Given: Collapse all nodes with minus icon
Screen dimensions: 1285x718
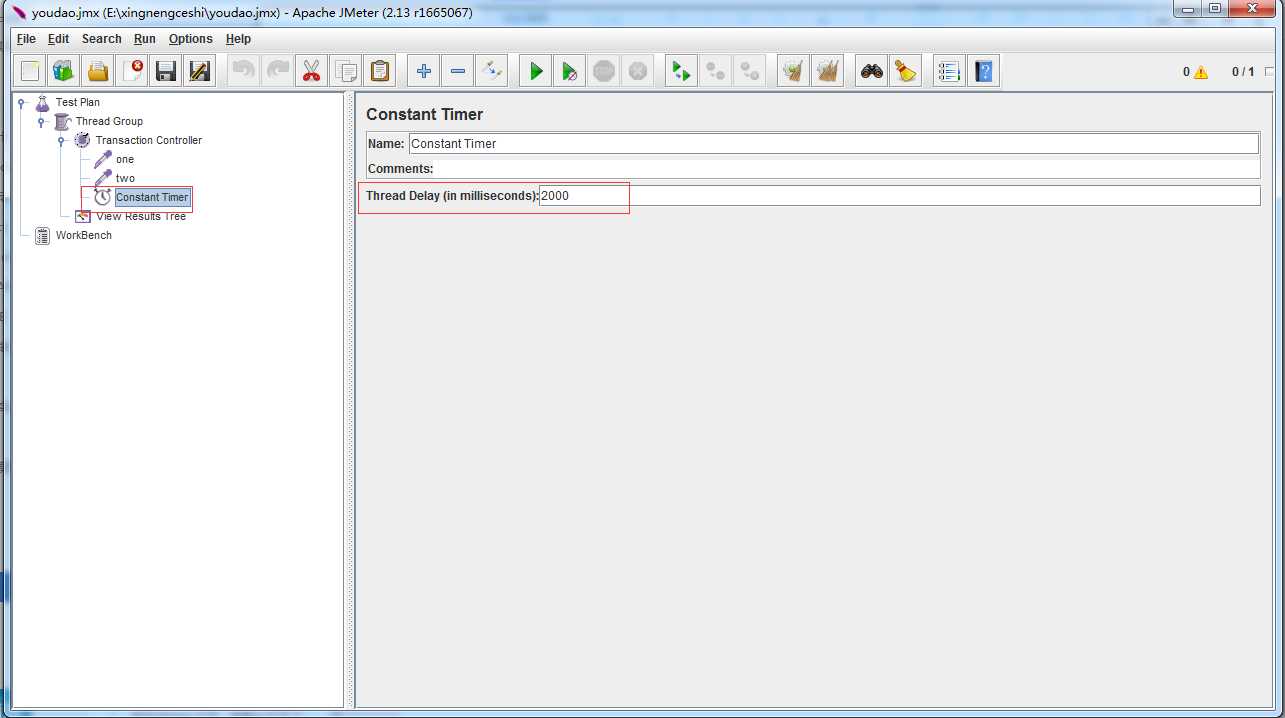Looking at the screenshot, I should point(458,71).
